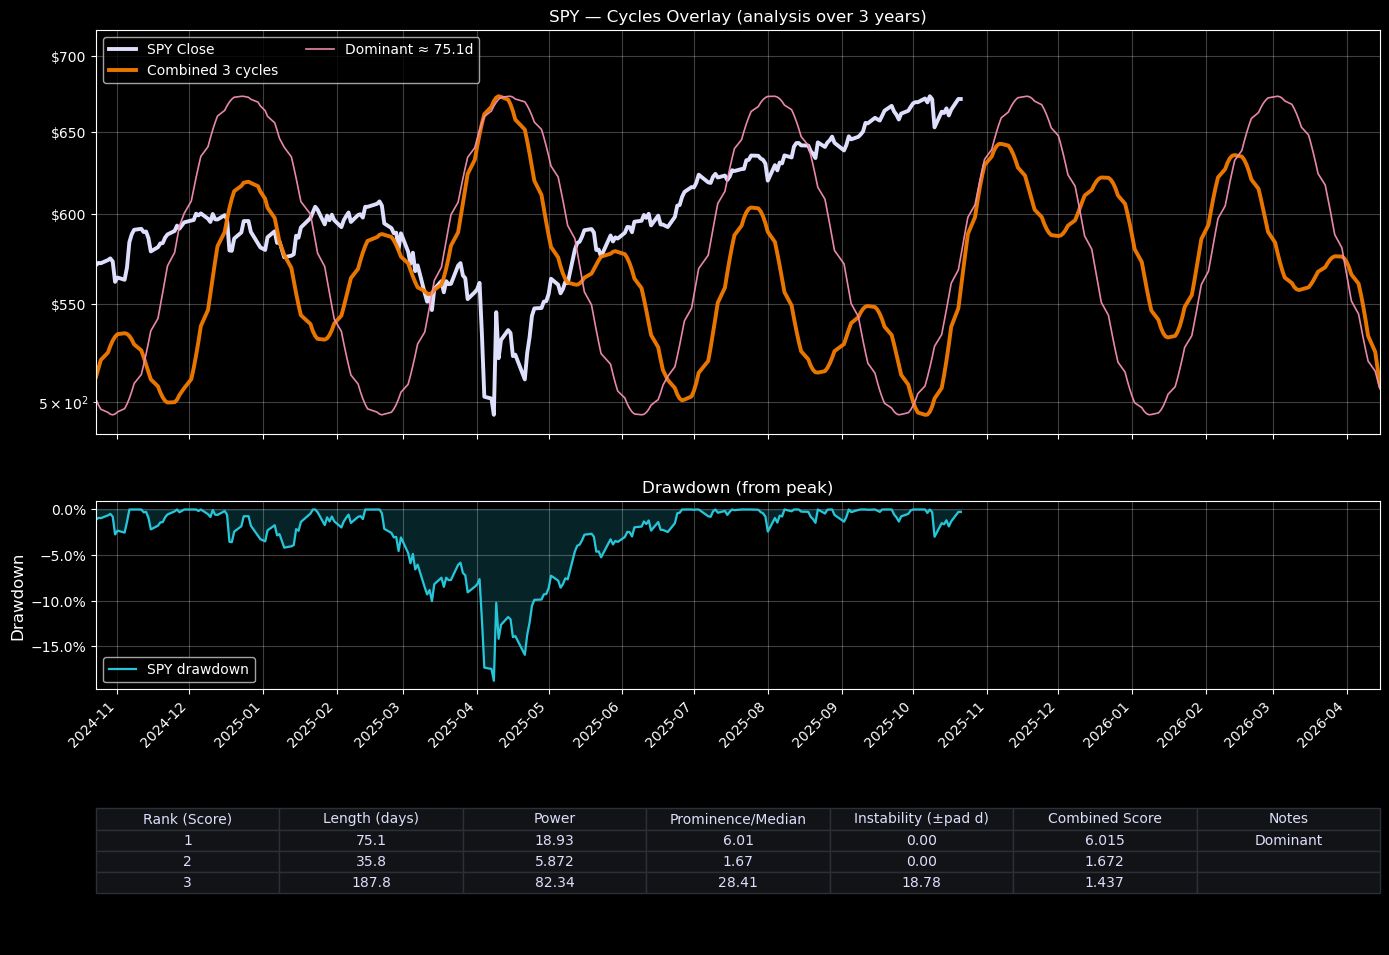The image size is (1389, 955).
Task: Click the 'Rank (Score)' table header
Action: pyautogui.click(x=187, y=819)
